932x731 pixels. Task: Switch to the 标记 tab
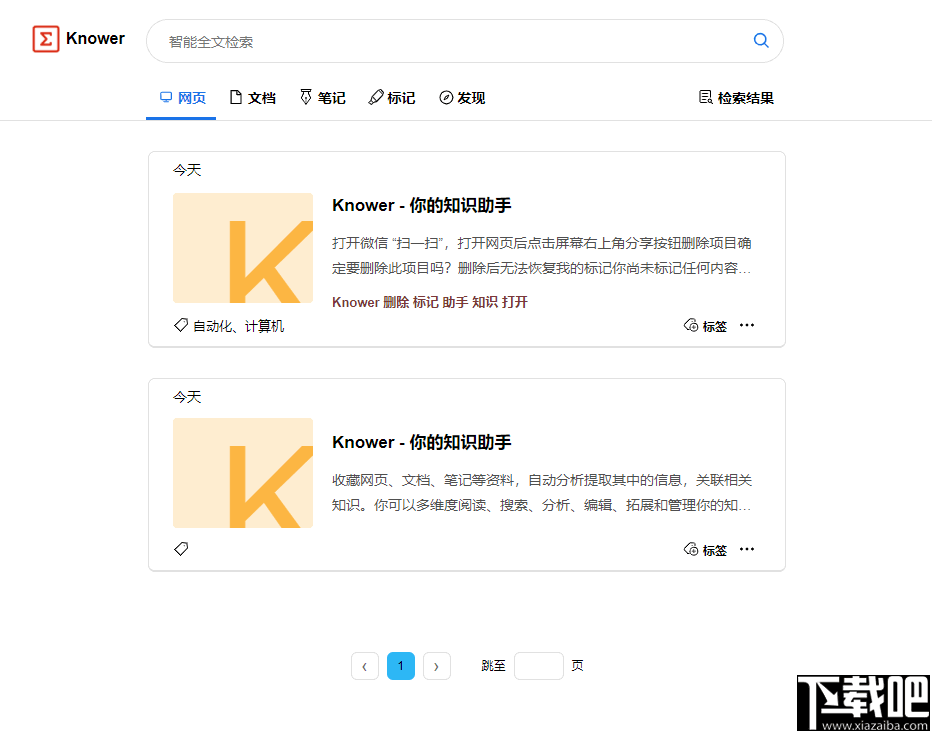point(392,97)
